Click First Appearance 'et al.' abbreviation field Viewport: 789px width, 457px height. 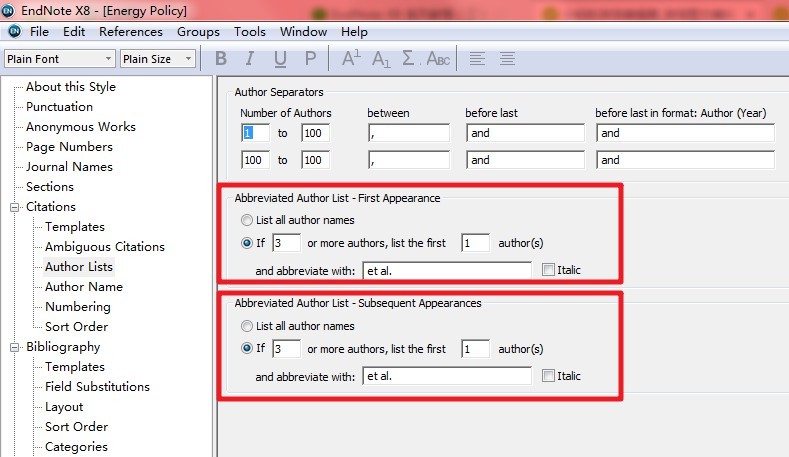coord(447,270)
